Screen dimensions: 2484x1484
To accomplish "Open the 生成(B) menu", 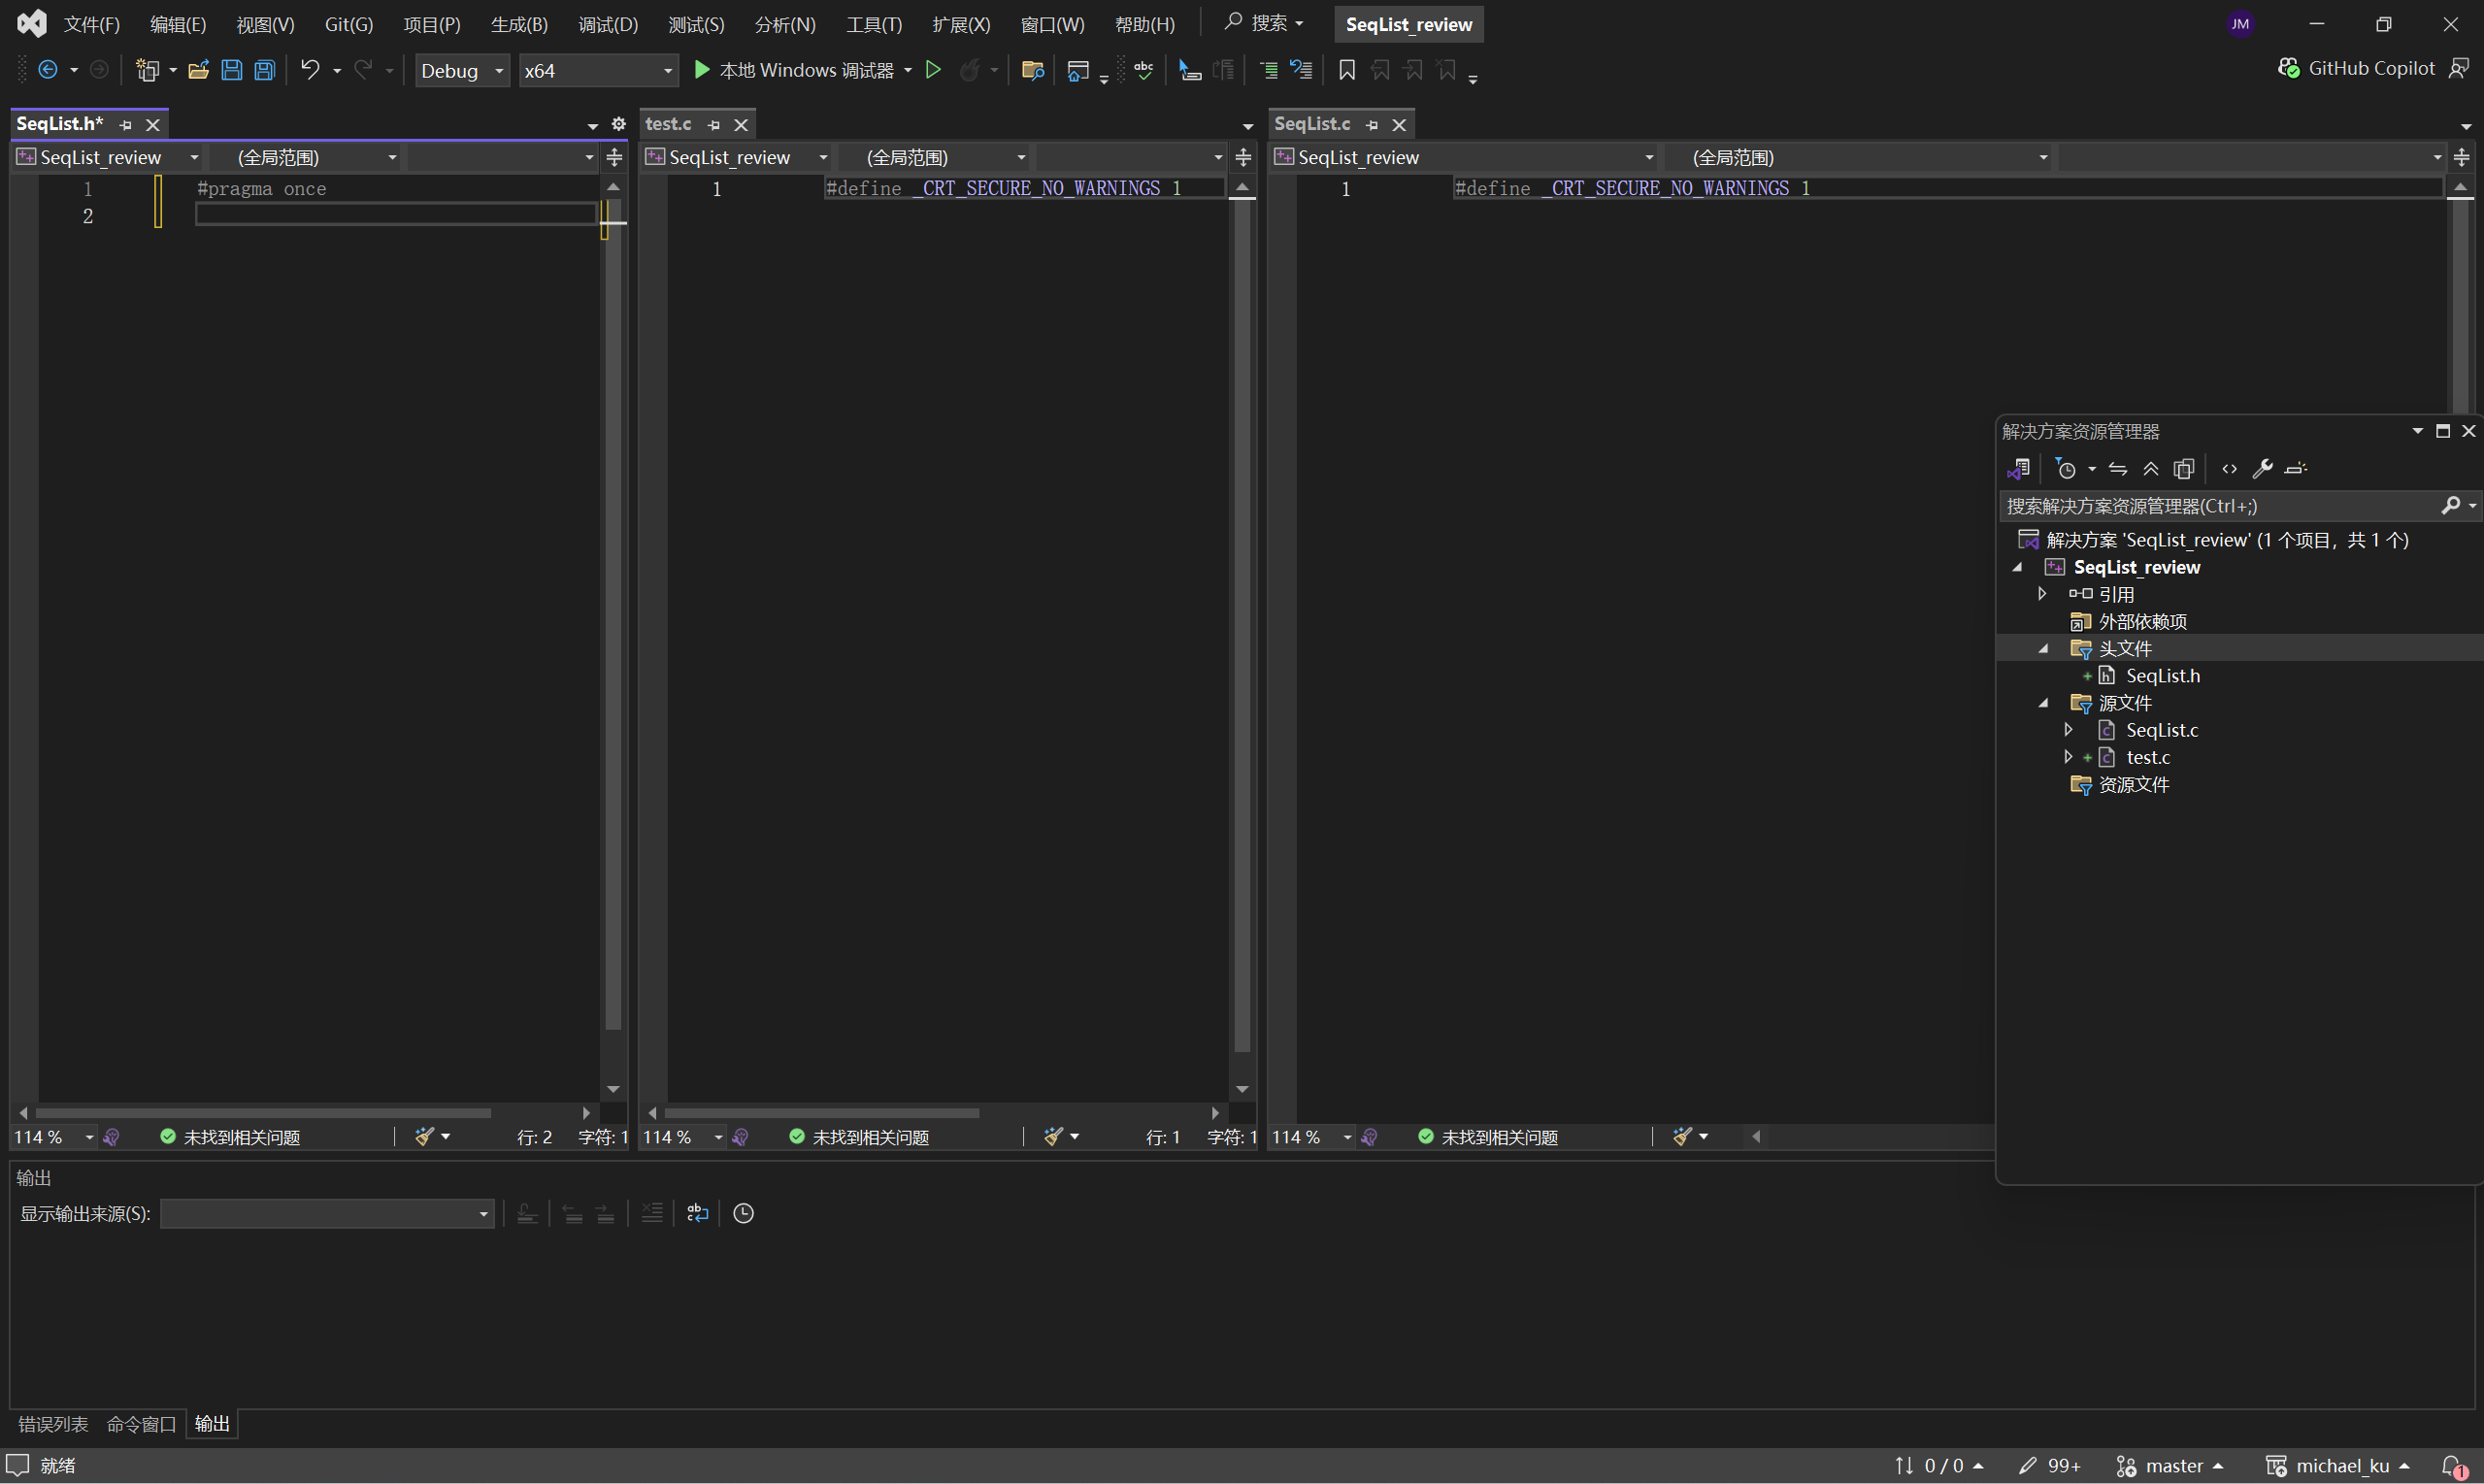I will point(519,24).
